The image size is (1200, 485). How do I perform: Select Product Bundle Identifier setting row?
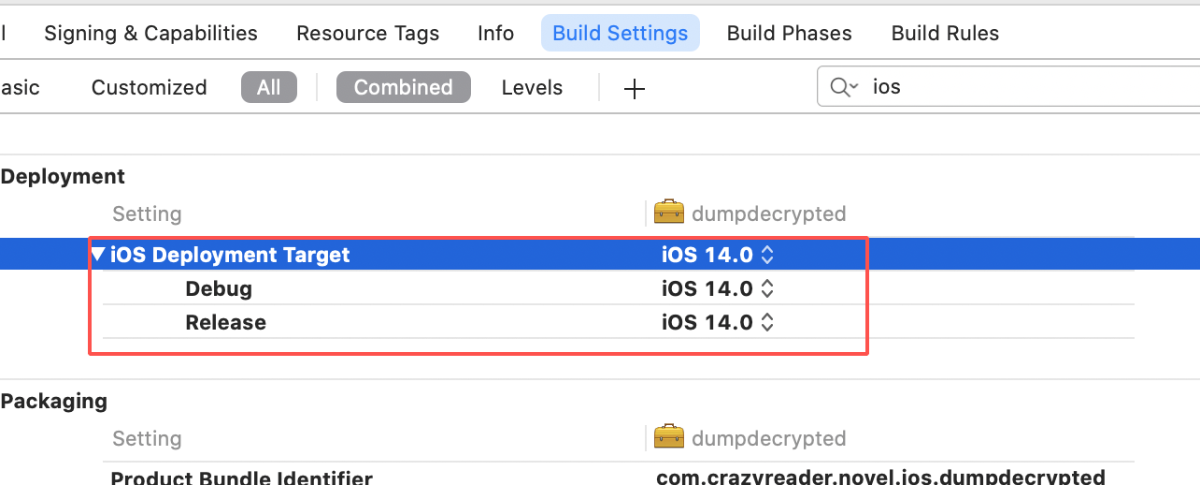pos(600,477)
